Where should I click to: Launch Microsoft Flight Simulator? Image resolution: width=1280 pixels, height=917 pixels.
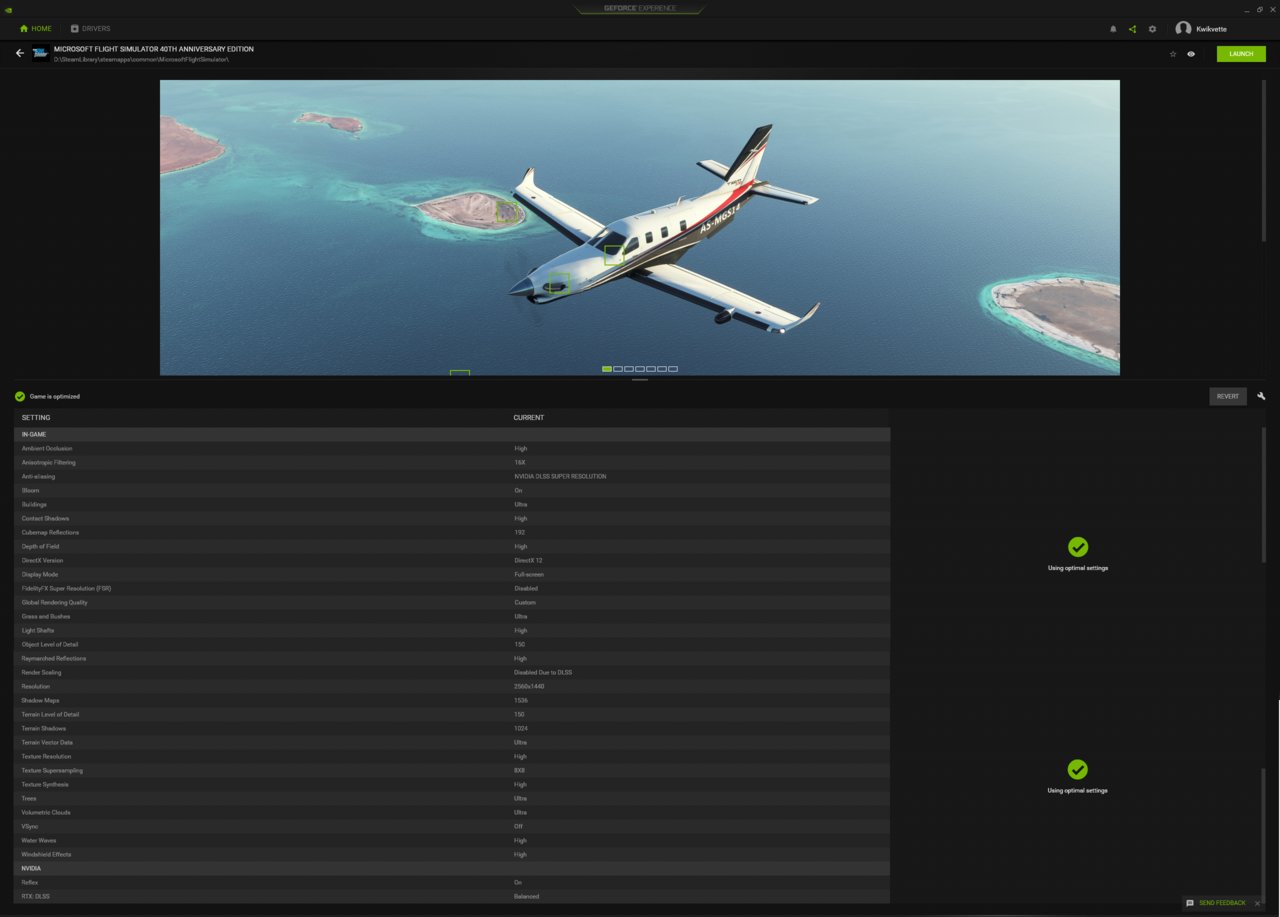(x=1241, y=54)
